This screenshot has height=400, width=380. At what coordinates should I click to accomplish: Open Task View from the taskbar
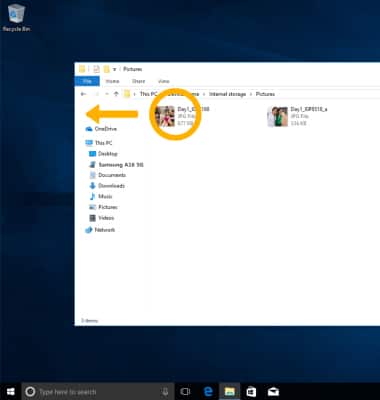[x=185, y=392]
